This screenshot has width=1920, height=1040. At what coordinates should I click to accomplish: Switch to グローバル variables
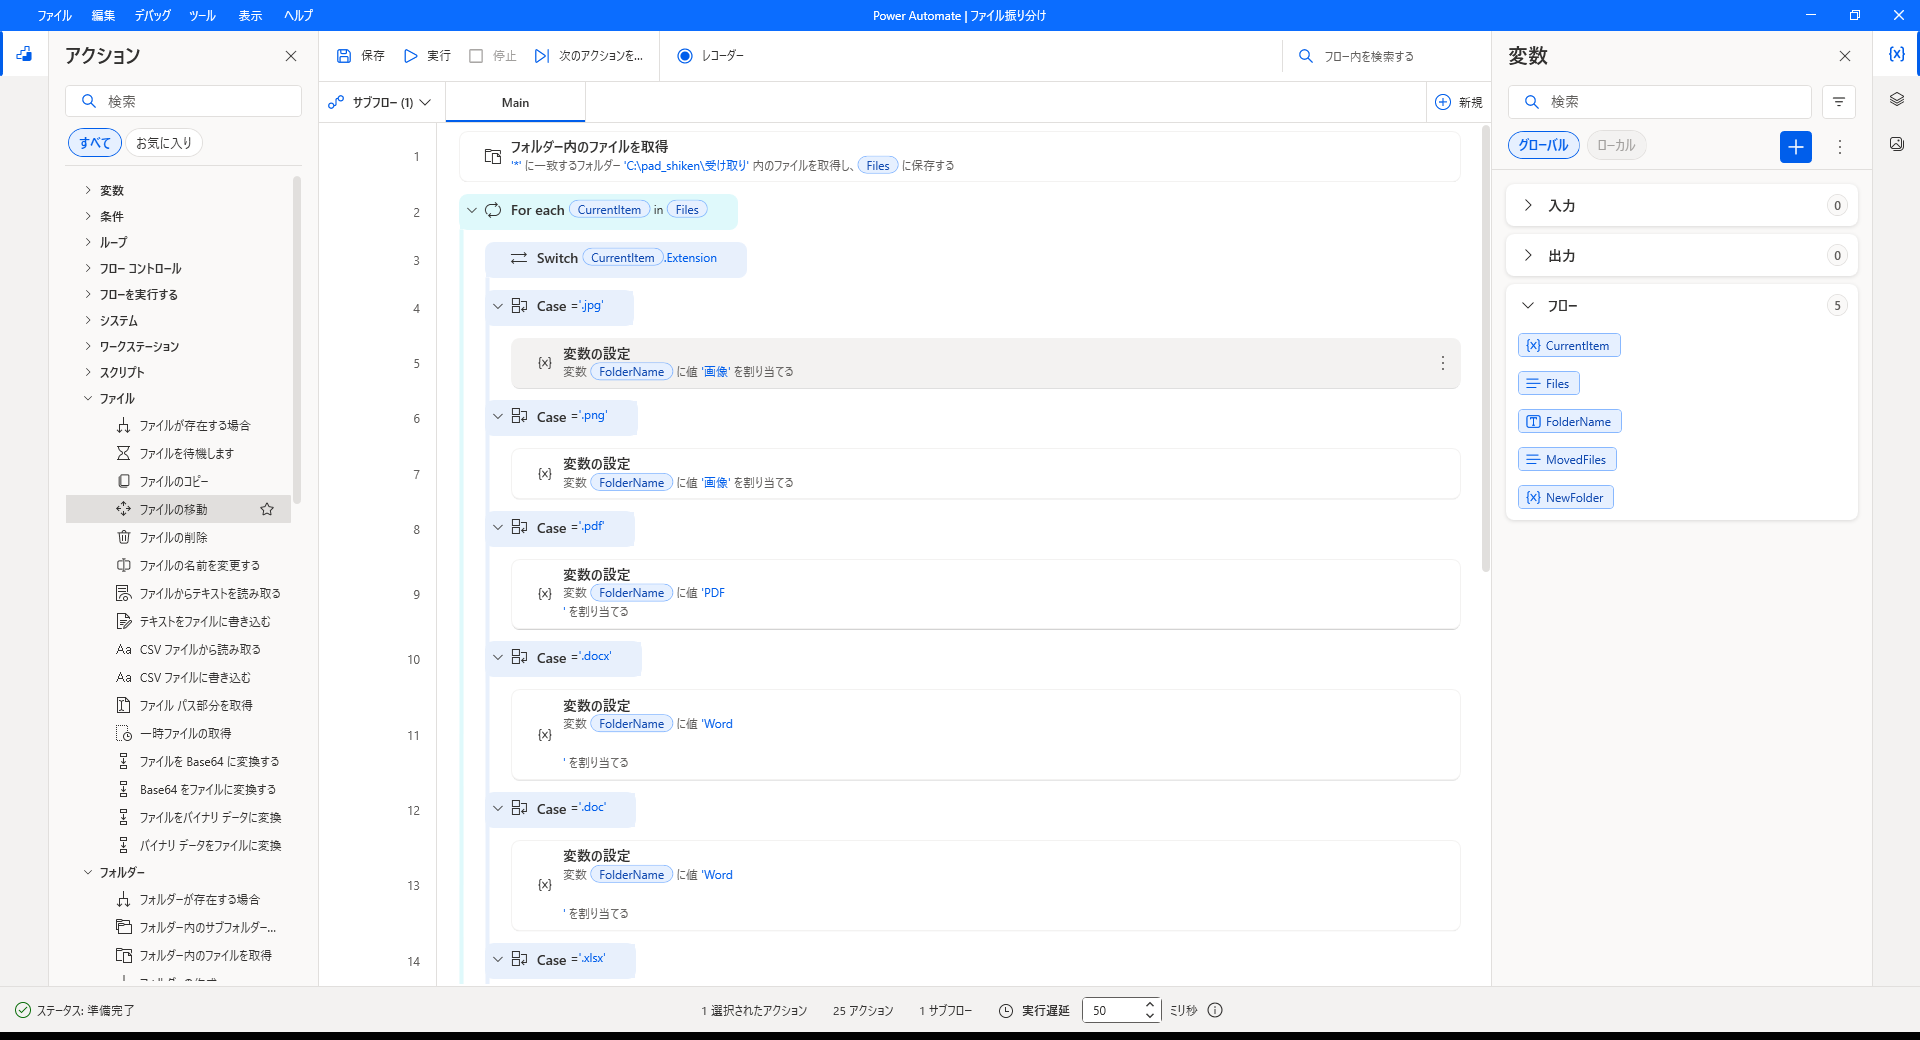tap(1543, 145)
